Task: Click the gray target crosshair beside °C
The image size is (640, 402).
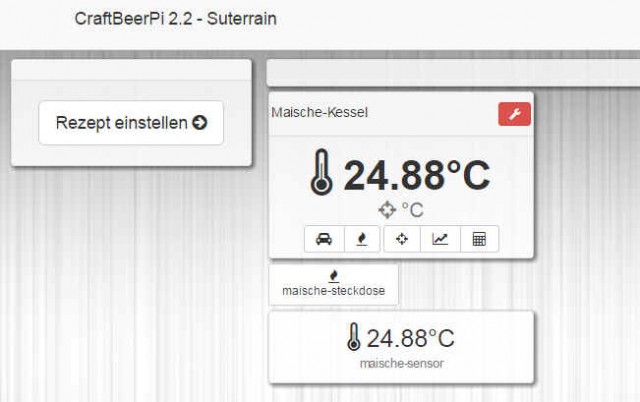Action: tap(387, 210)
